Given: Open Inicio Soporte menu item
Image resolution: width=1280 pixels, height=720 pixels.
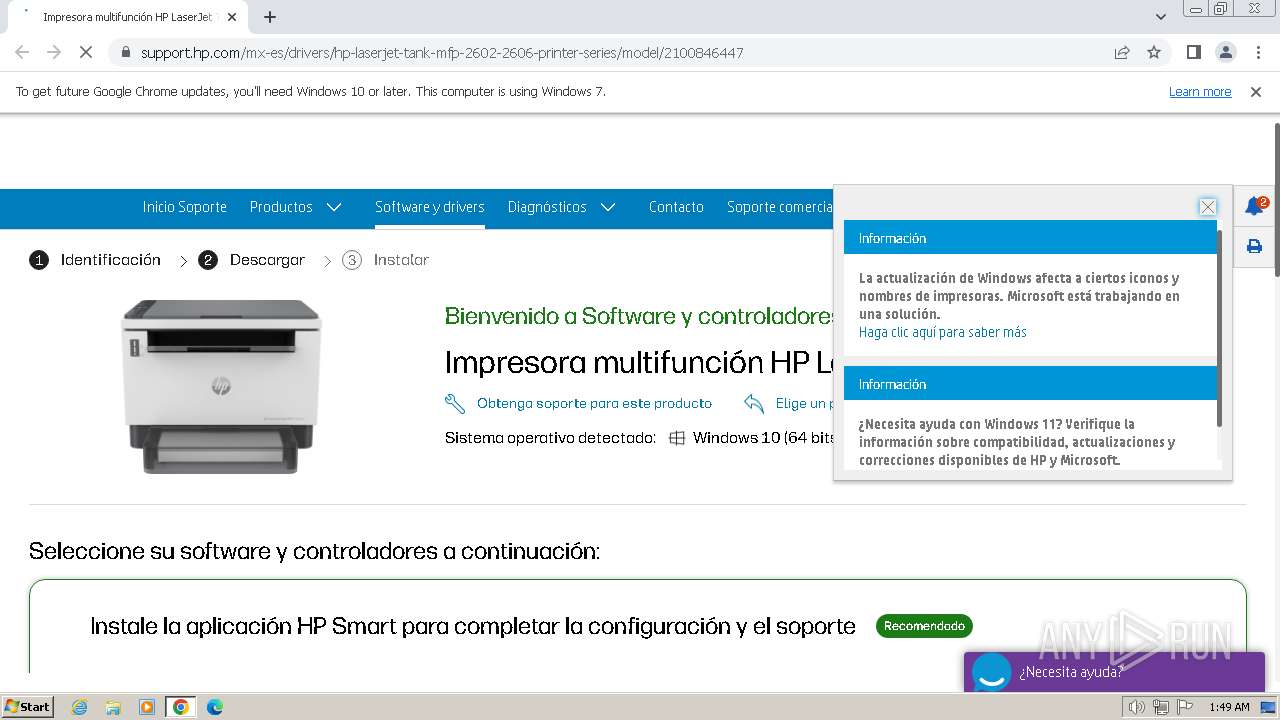Looking at the screenshot, I should point(185,207).
